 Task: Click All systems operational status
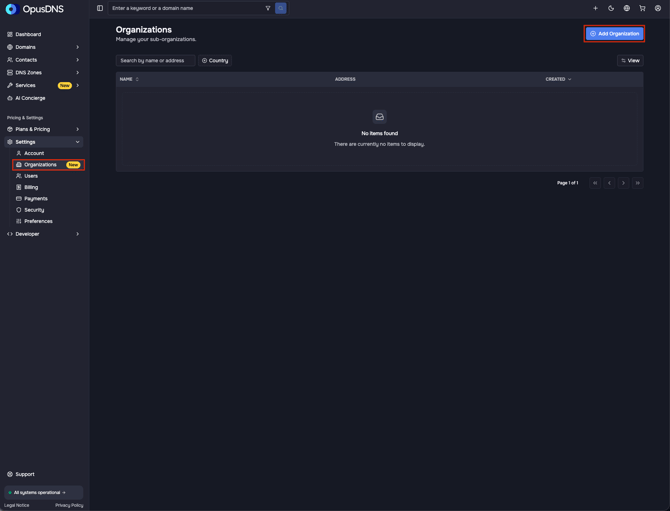pyautogui.click(x=44, y=493)
